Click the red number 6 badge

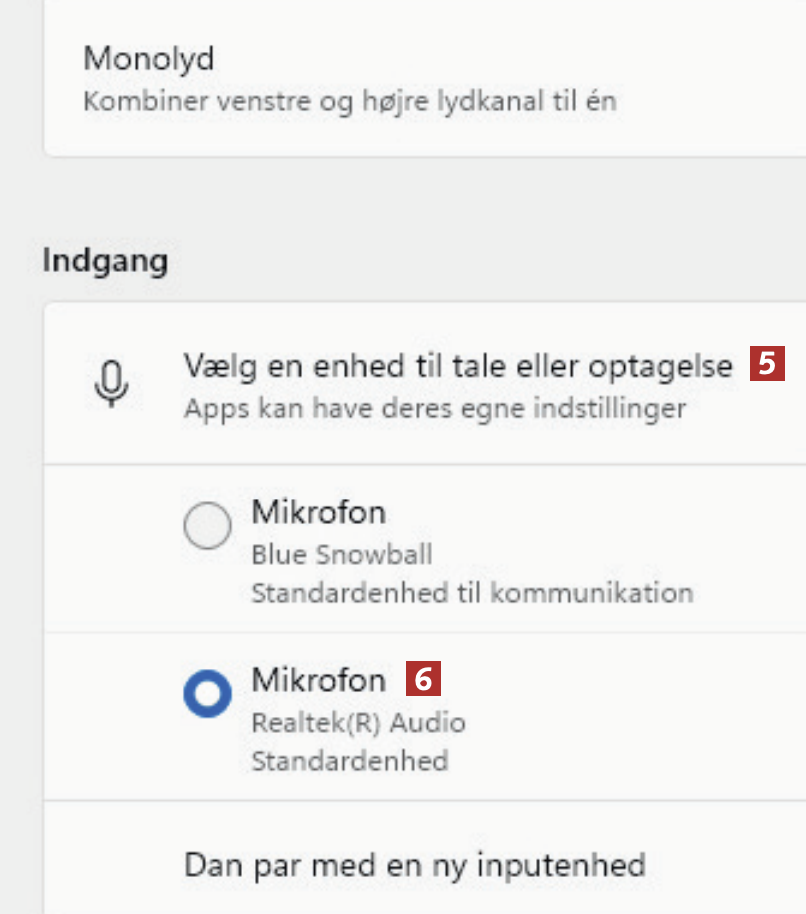click(x=423, y=680)
